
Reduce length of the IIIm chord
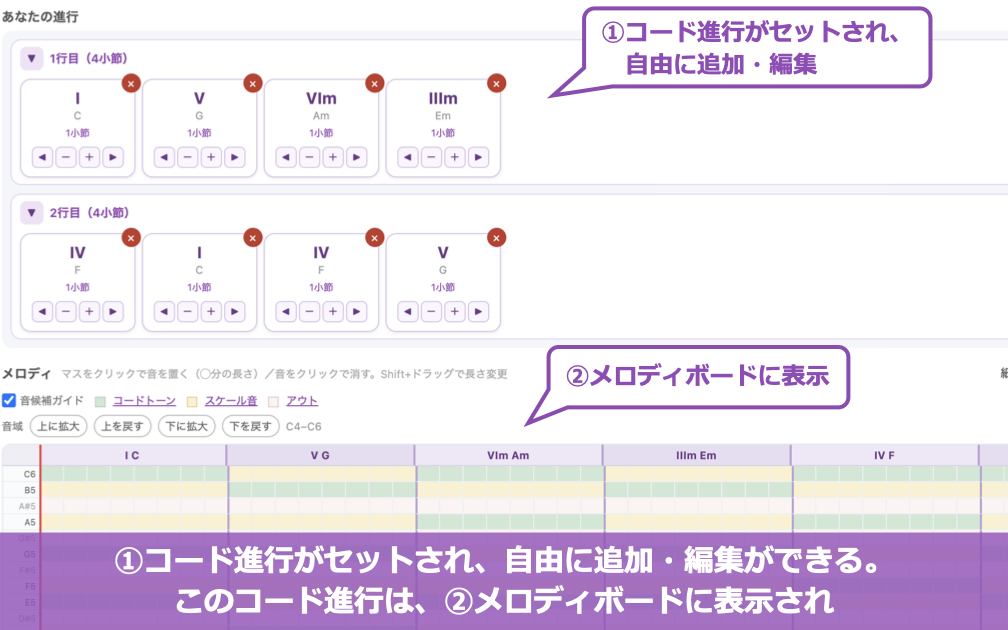431,158
